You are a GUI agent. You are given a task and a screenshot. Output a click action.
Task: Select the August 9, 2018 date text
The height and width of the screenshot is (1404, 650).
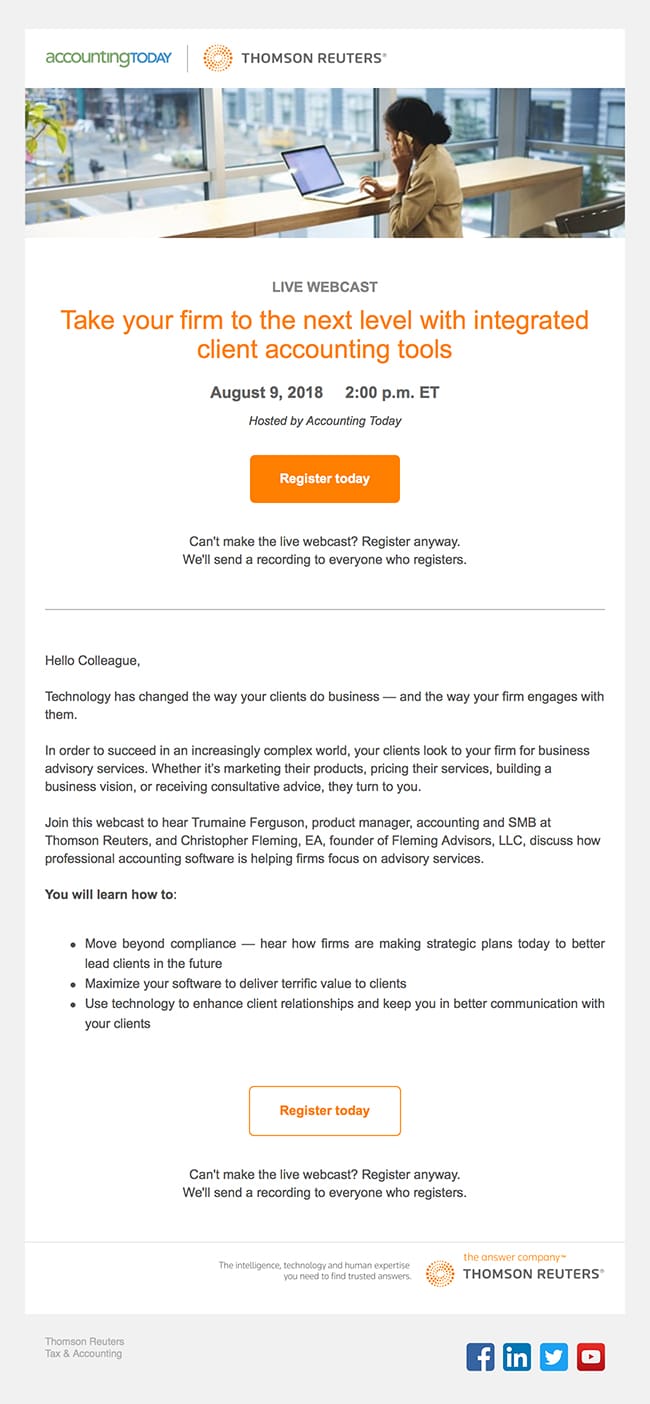coord(266,392)
